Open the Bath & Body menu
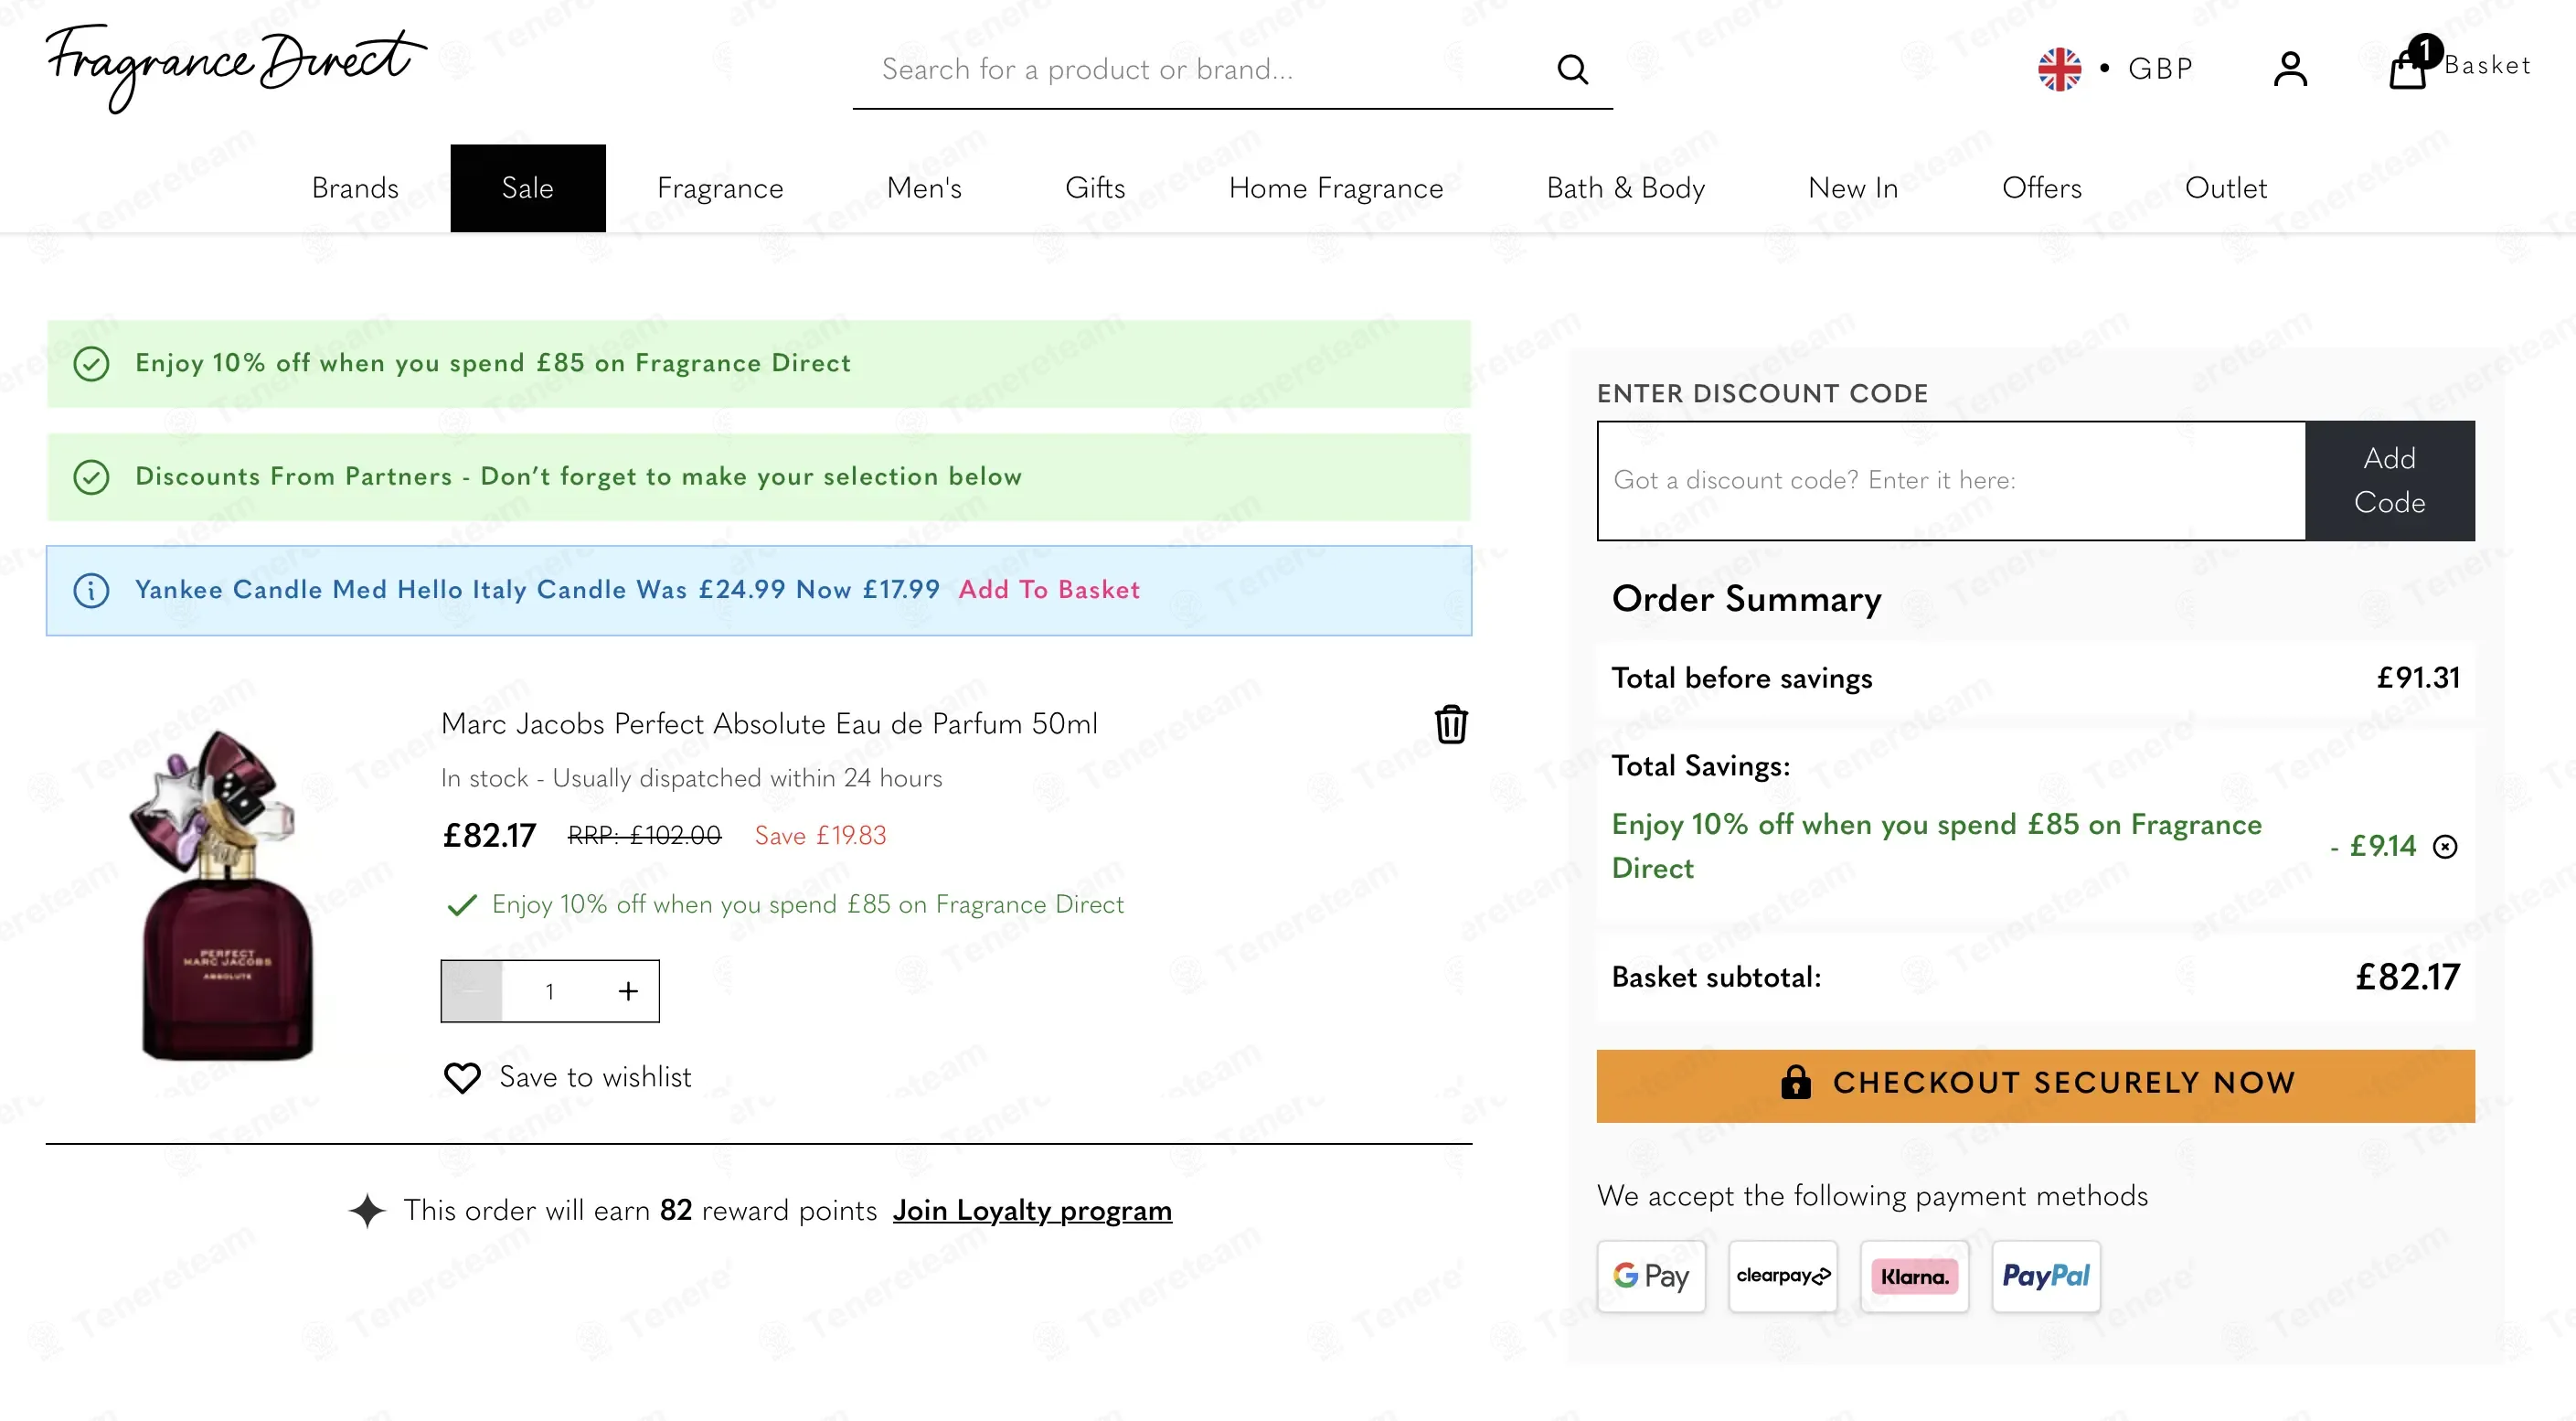This screenshot has width=2576, height=1421. [x=1626, y=188]
